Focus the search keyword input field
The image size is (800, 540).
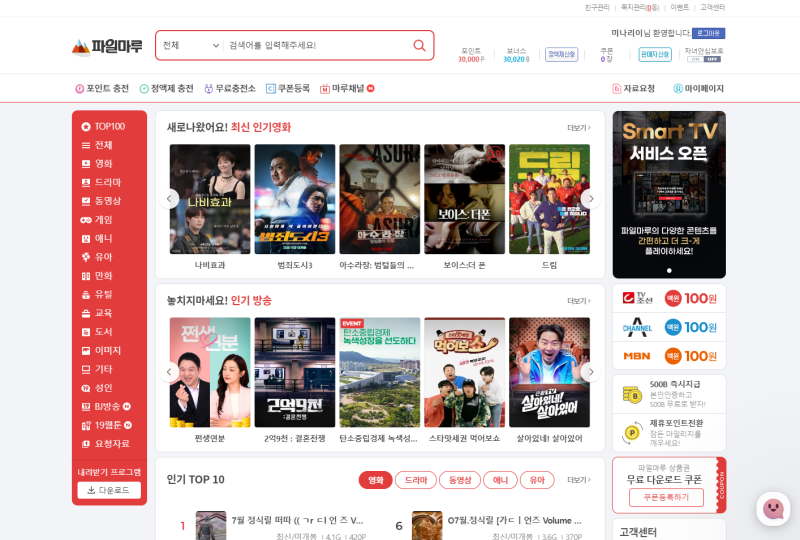(317, 45)
